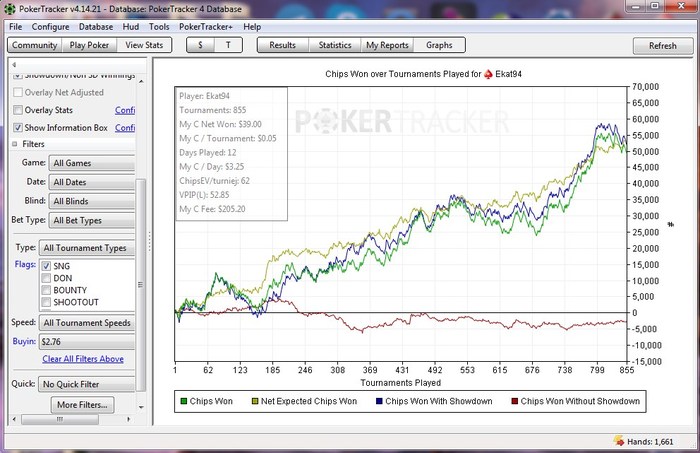Click the blue Chips Won With Showdown marker
The width and height of the screenshot is (700, 453).
pos(379,401)
